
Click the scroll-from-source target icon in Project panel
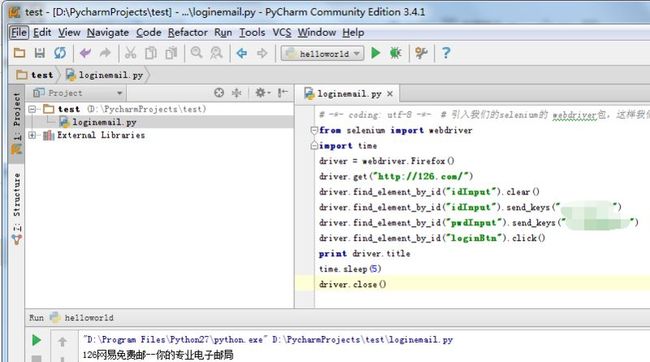coord(219,93)
